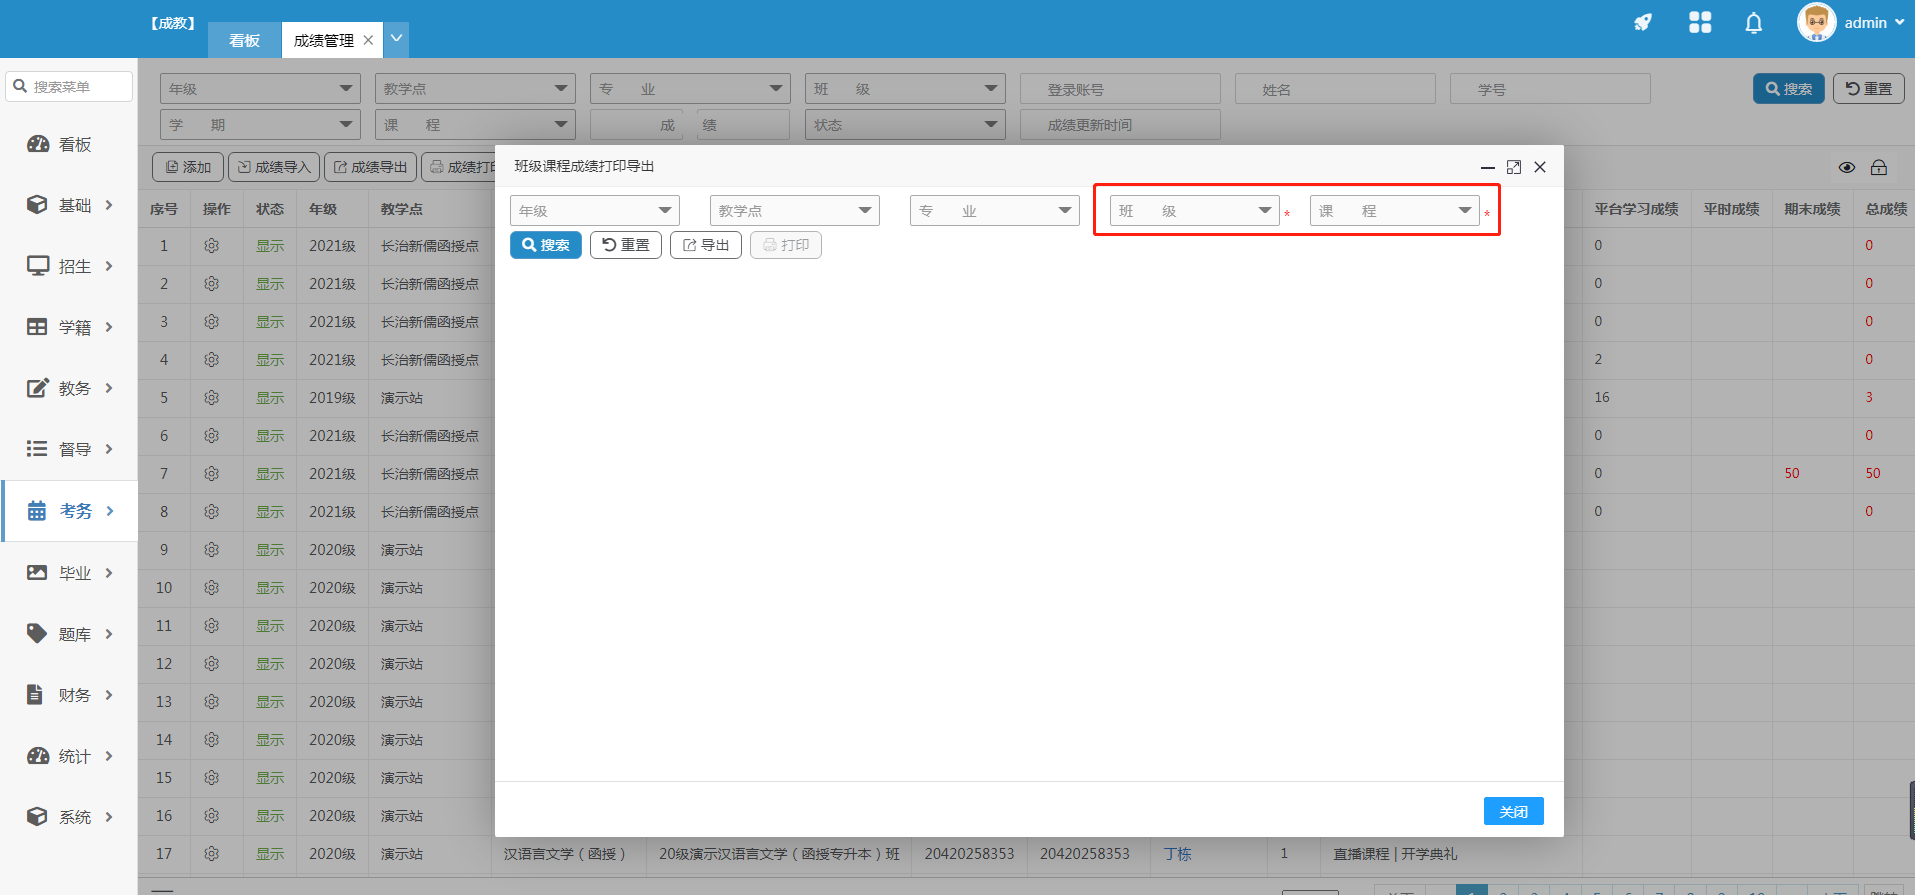The image size is (1915, 895).
Task: Open the 课程 dropdown in the dialog
Action: pyautogui.click(x=1394, y=211)
